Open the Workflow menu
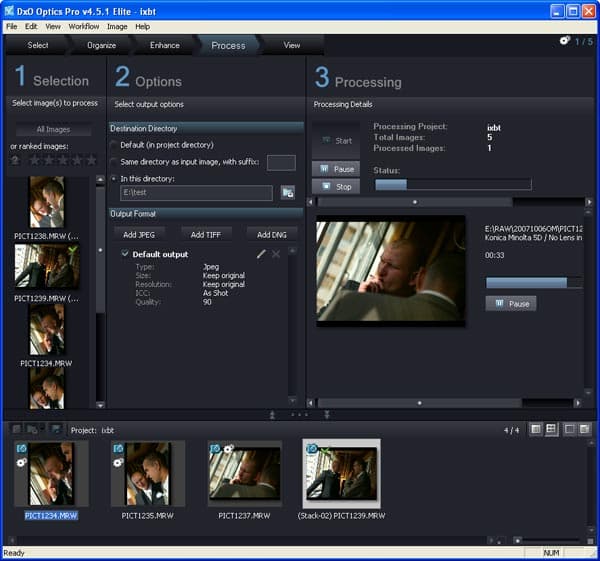 (84, 26)
